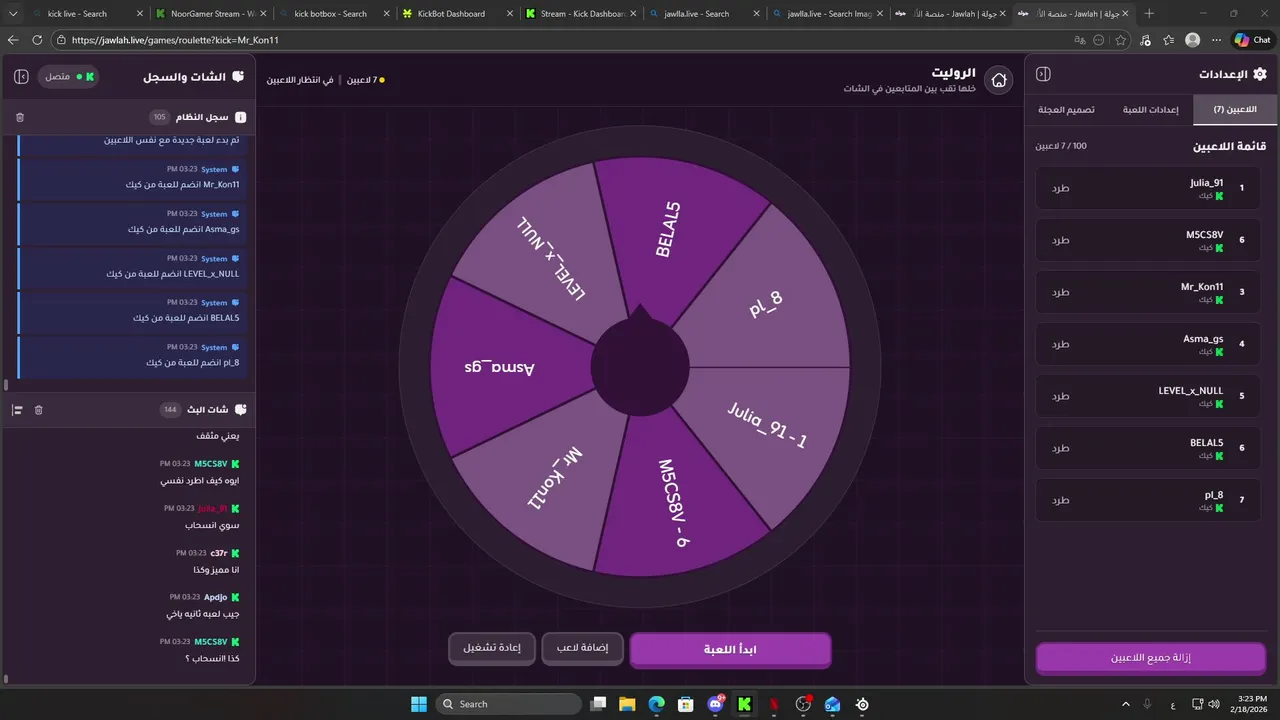This screenshot has width=1280, height=720.
Task: Open the اللاعبين (7) tab
Action: 1235,109
